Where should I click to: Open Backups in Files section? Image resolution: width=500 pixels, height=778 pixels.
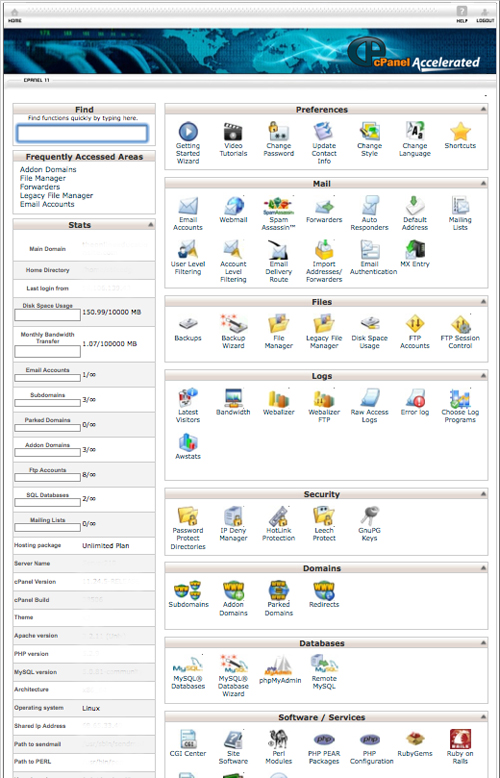[188, 324]
